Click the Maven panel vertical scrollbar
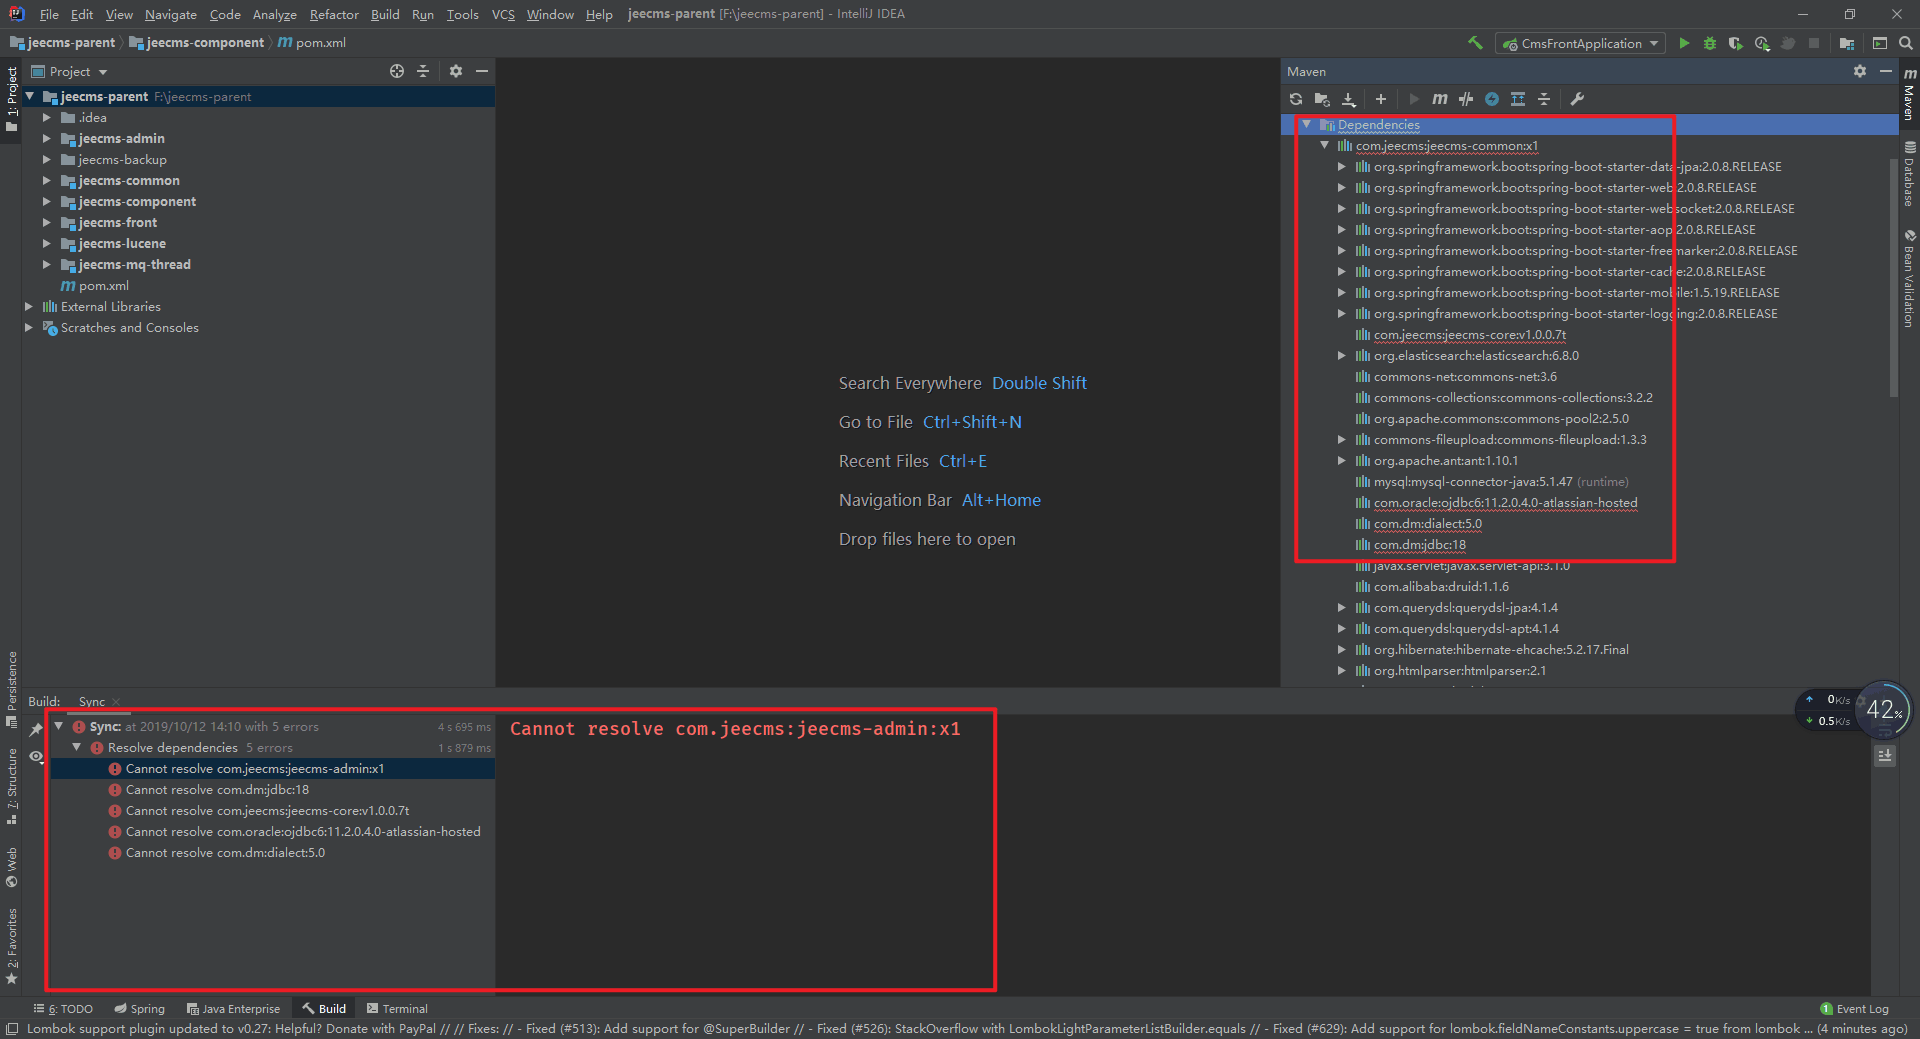Image resolution: width=1920 pixels, height=1039 pixels. pyautogui.click(x=1893, y=280)
